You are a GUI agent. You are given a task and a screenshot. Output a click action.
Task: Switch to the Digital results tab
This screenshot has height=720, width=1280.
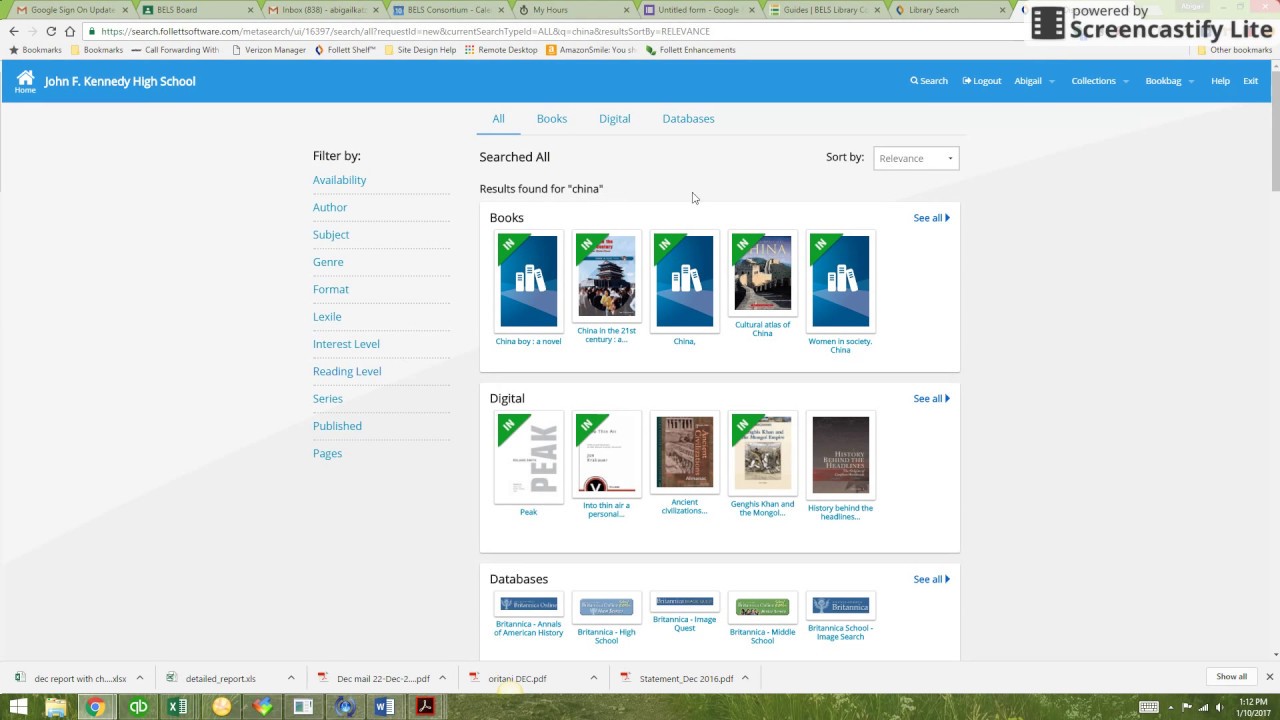pyautogui.click(x=615, y=118)
